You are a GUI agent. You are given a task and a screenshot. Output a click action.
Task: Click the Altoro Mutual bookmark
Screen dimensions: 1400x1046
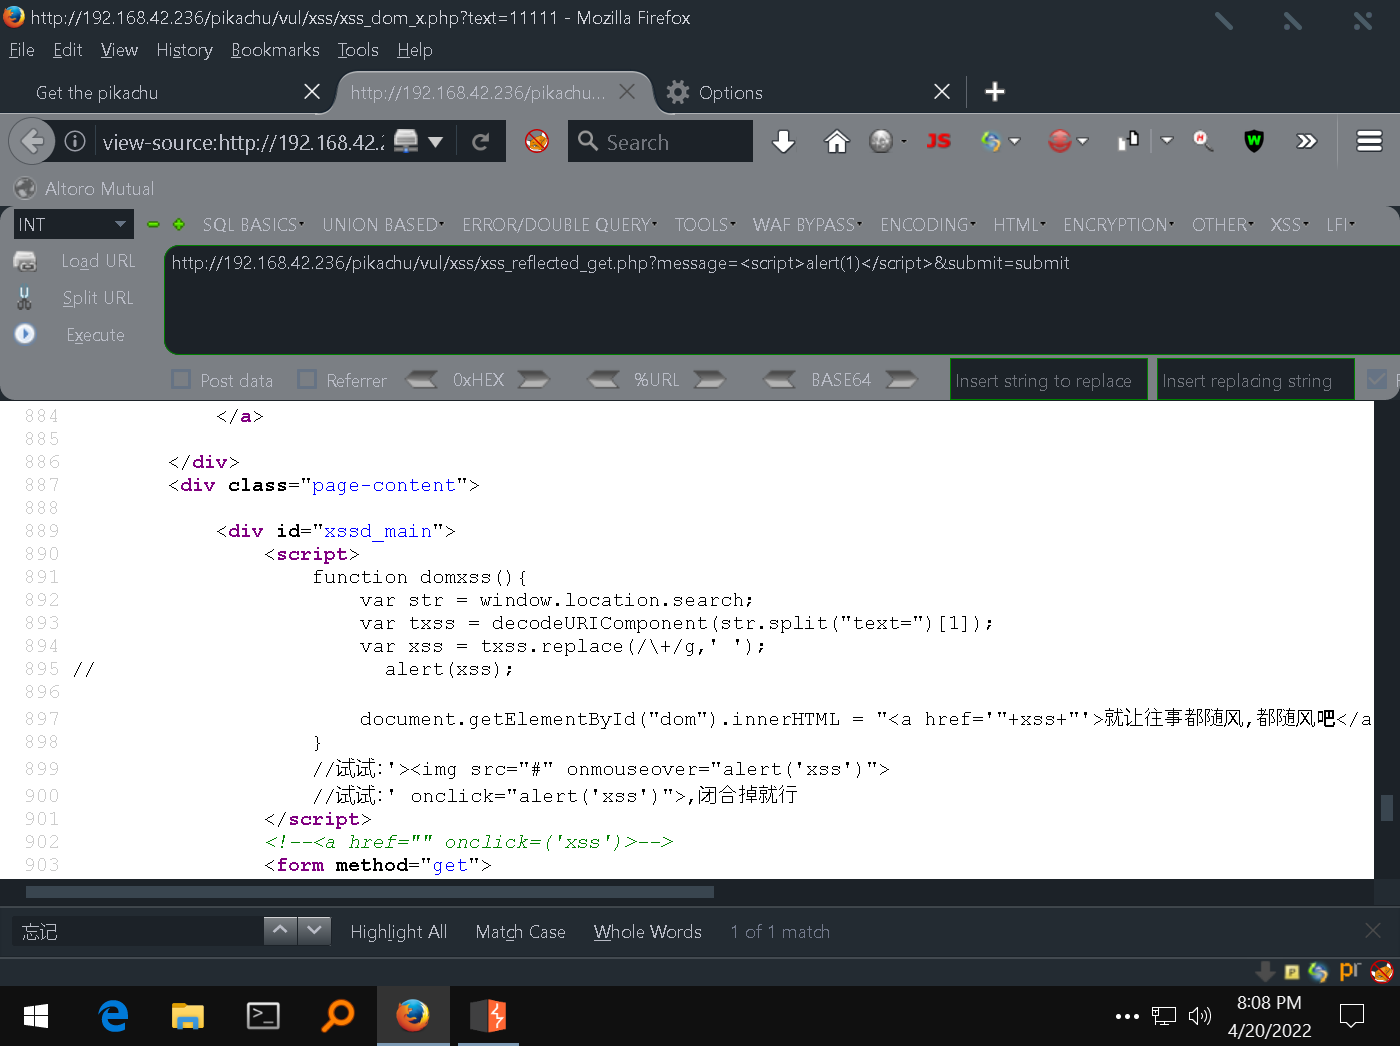coord(85,188)
